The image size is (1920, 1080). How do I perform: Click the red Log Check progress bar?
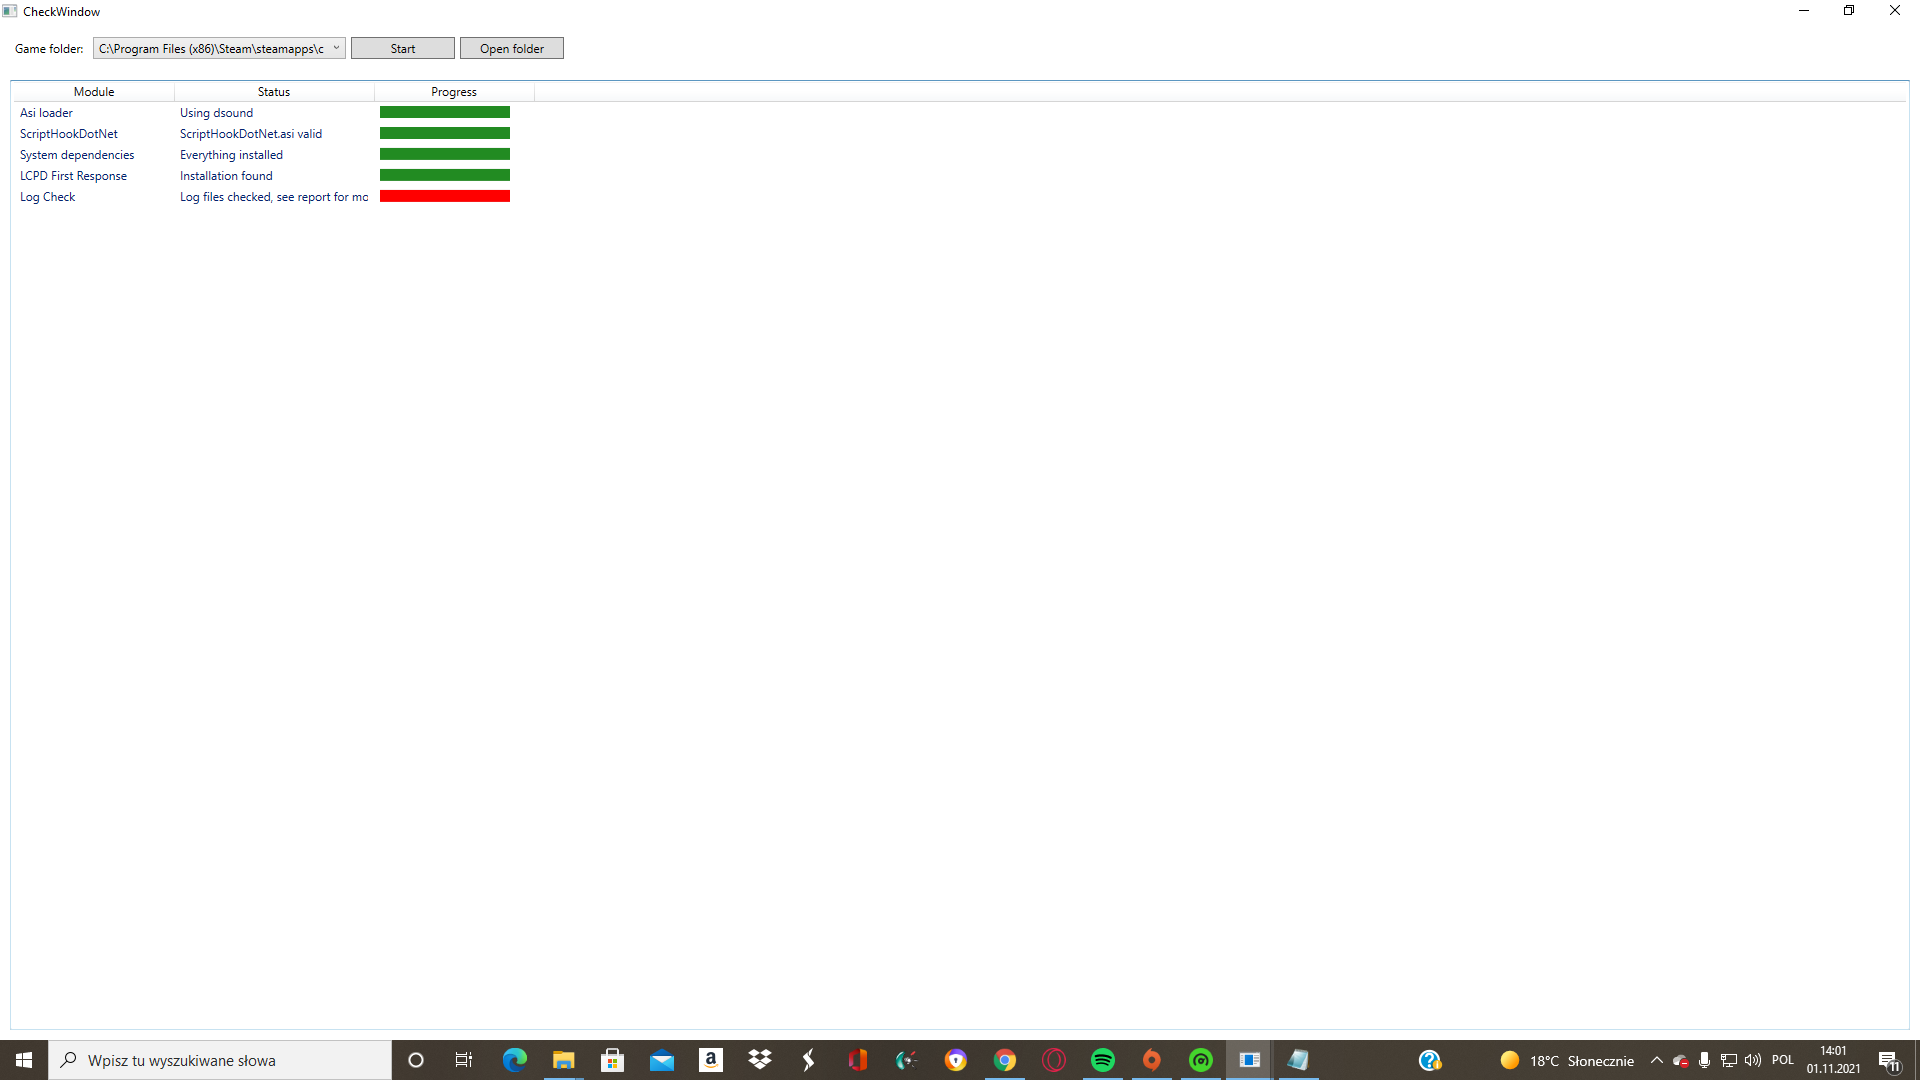[444, 196]
